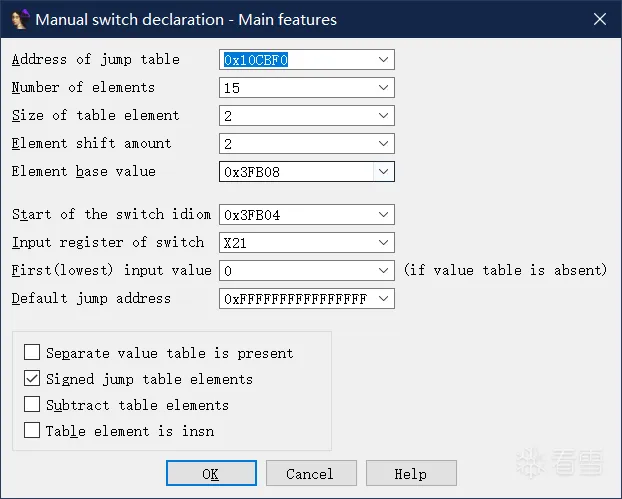The height and width of the screenshot is (499, 622).
Task: Click the 'Address of jump table' label
Action: point(96,59)
